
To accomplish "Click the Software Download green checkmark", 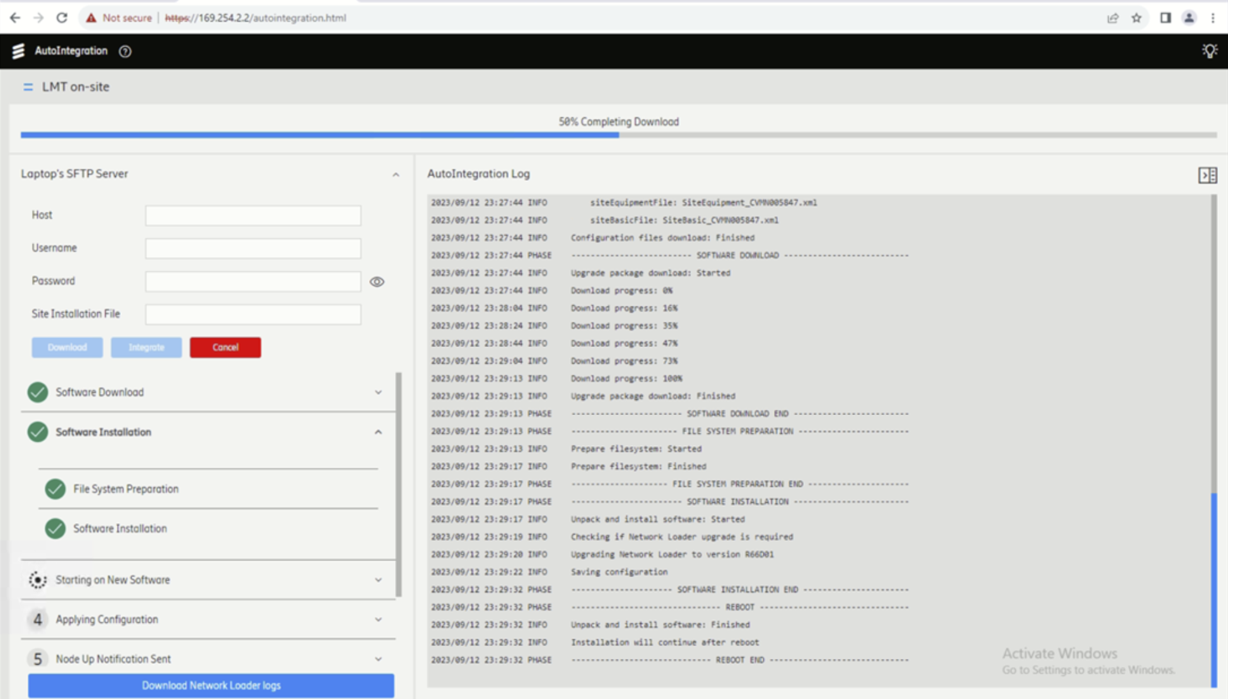I will point(38,392).
